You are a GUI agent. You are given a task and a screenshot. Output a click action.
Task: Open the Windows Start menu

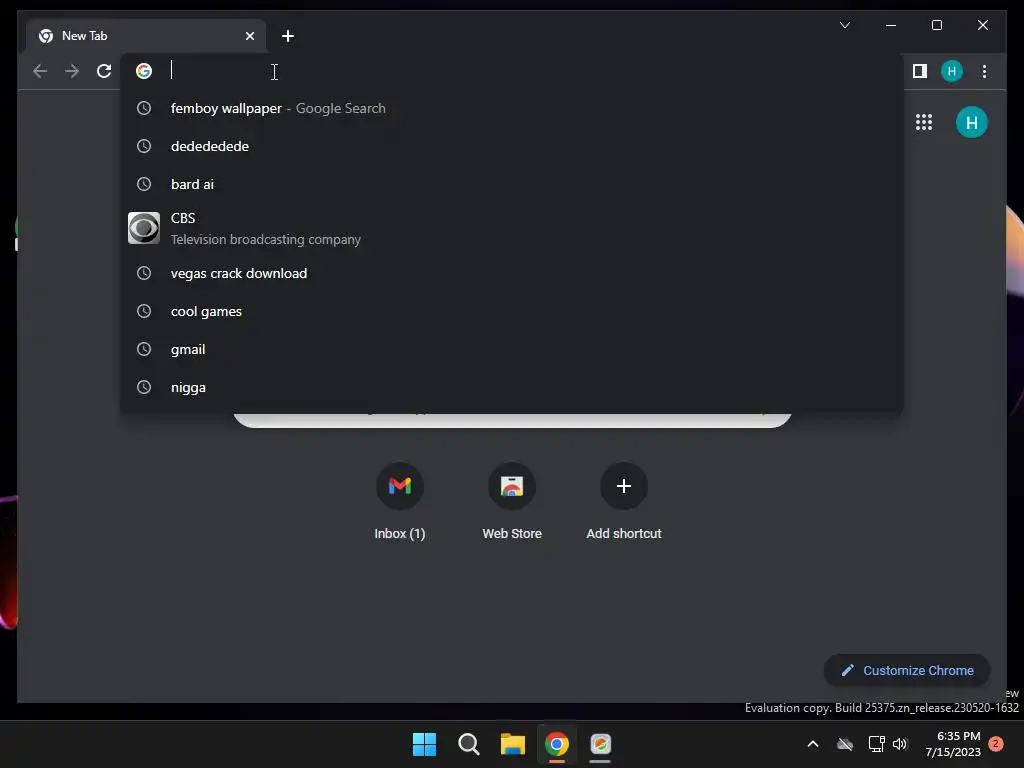click(424, 744)
